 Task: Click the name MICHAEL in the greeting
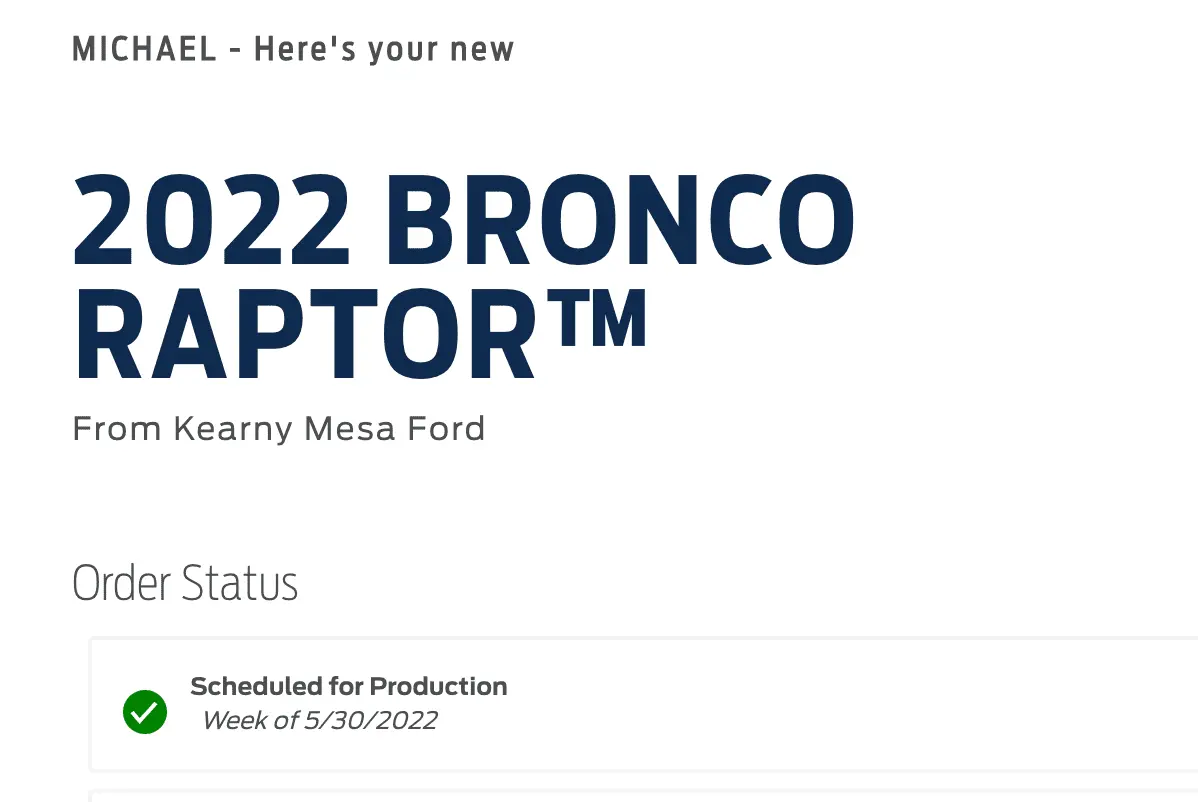[x=145, y=49]
